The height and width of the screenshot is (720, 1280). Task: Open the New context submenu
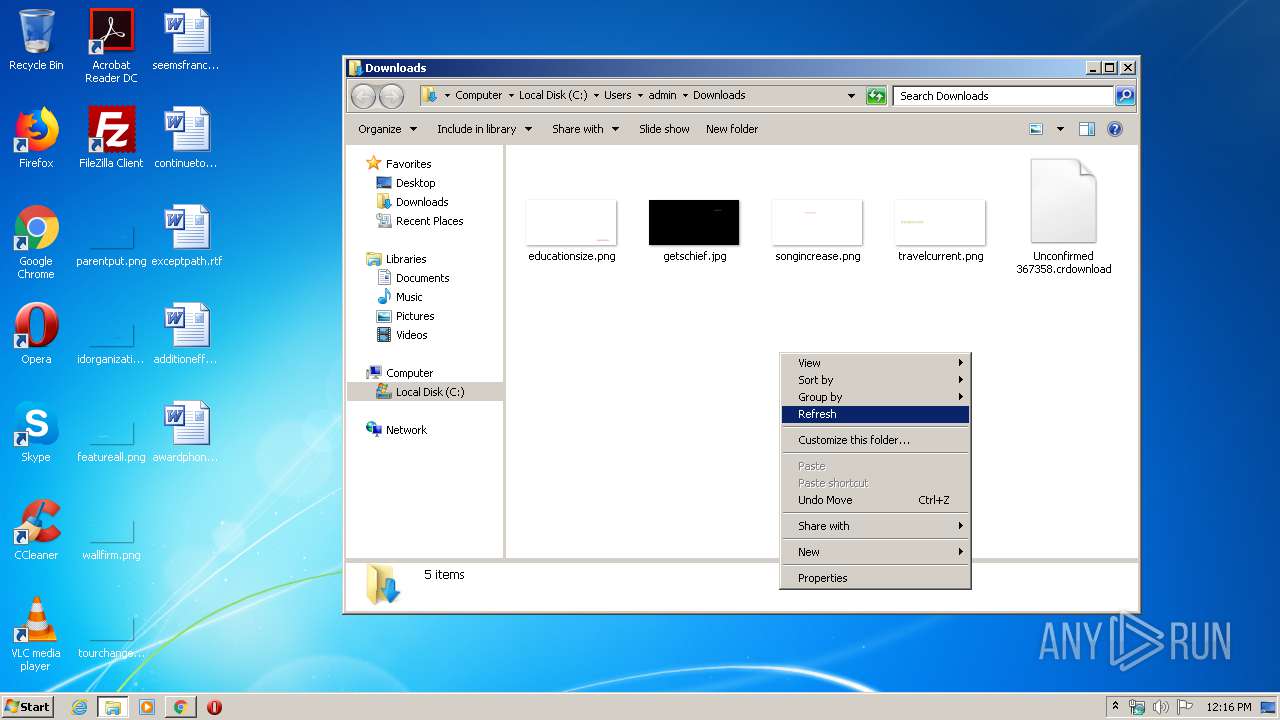[x=875, y=552]
